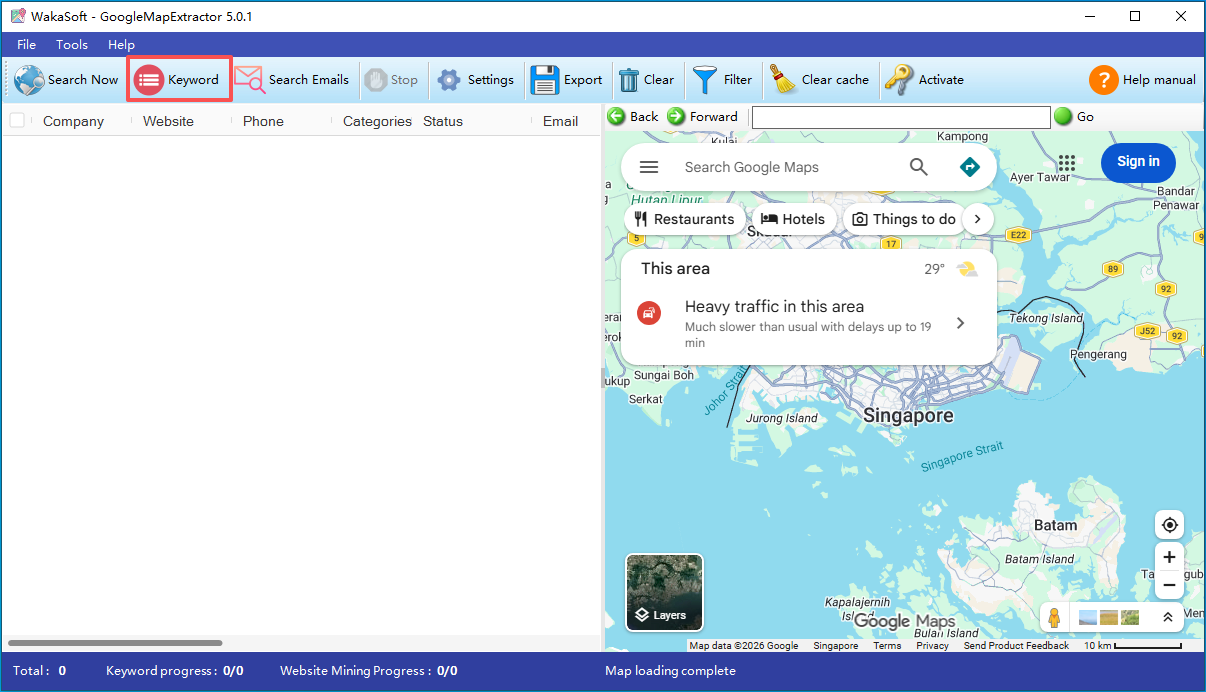Collapse the imagery strip double chevron
The height and width of the screenshot is (692, 1206).
click(x=1167, y=617)
